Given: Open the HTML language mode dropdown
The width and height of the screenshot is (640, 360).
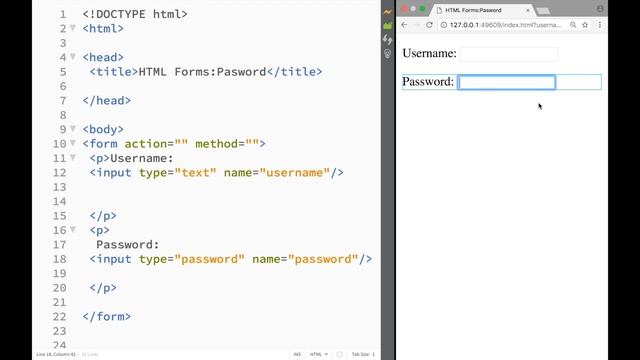Looking at the screenshot, I should pyautogui.click(x=319, y=354).
